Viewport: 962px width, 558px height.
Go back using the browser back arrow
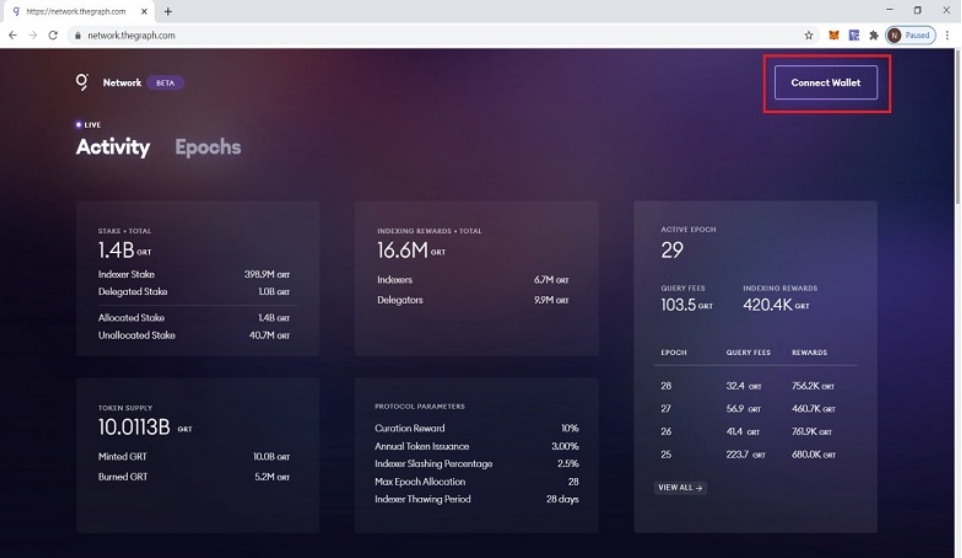(13, 36)
